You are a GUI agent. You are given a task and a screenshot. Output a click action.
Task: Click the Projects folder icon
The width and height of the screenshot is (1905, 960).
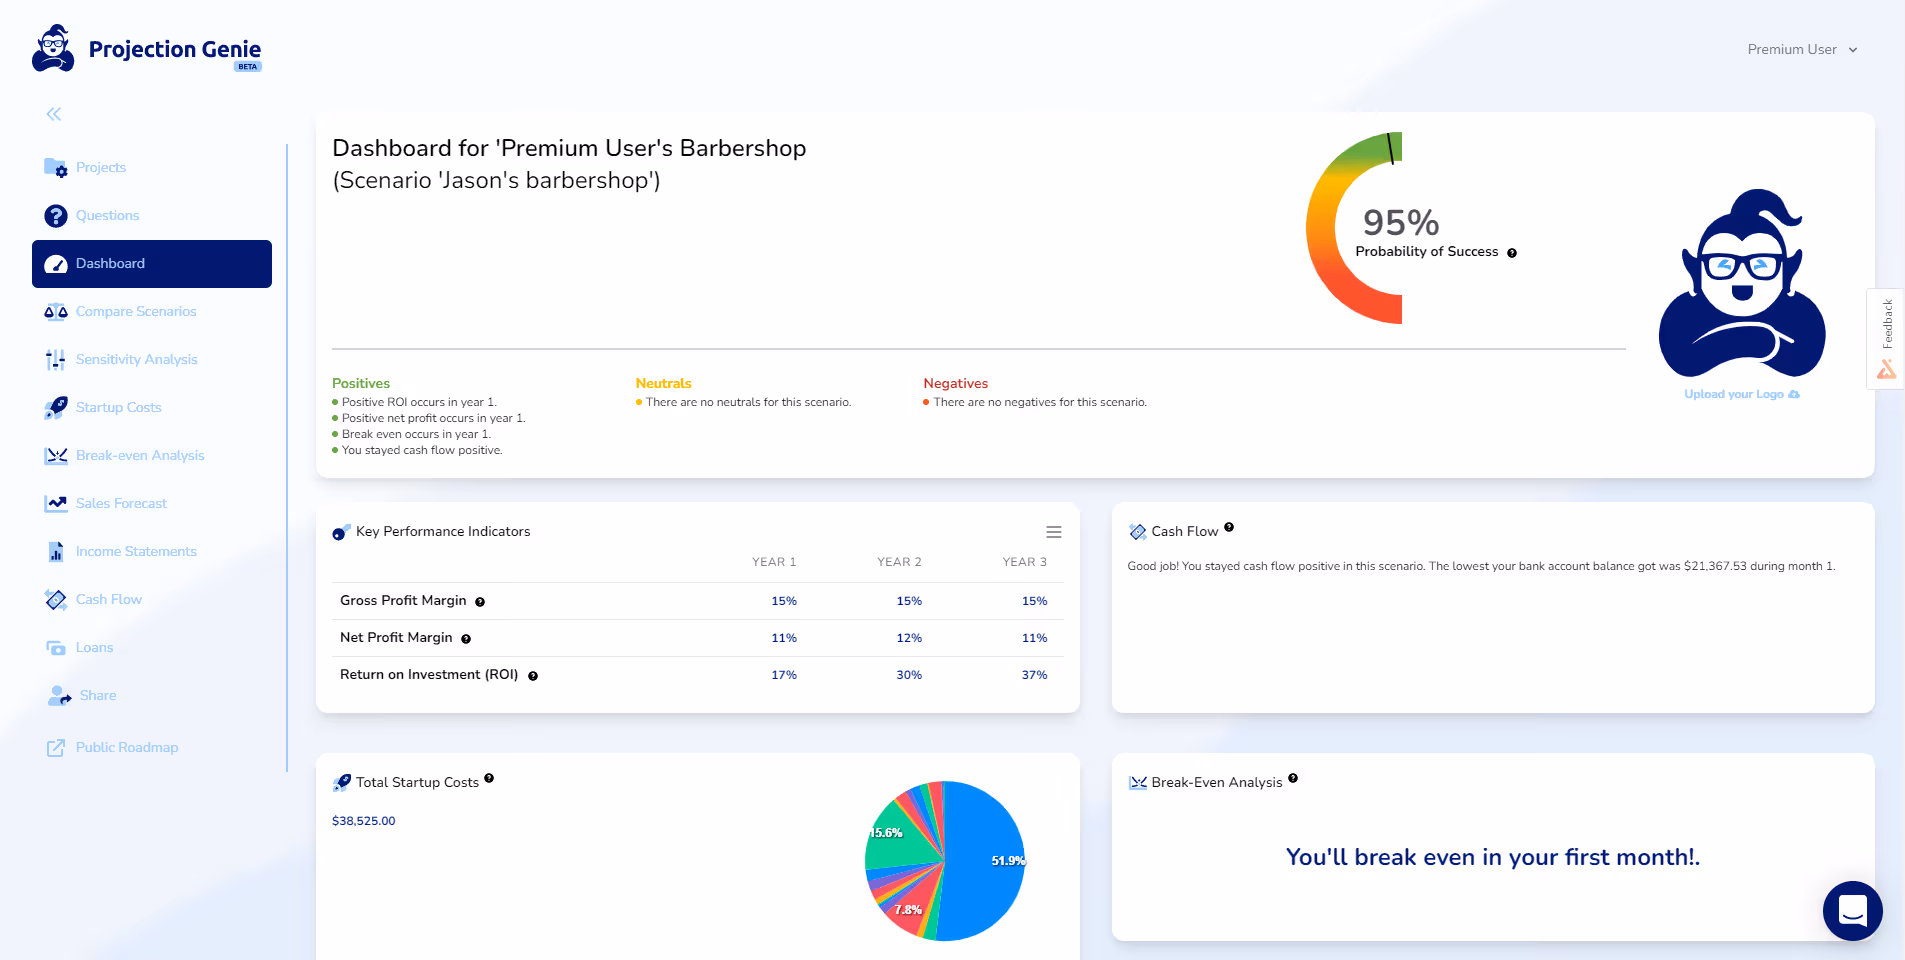(x=56, y=167)
